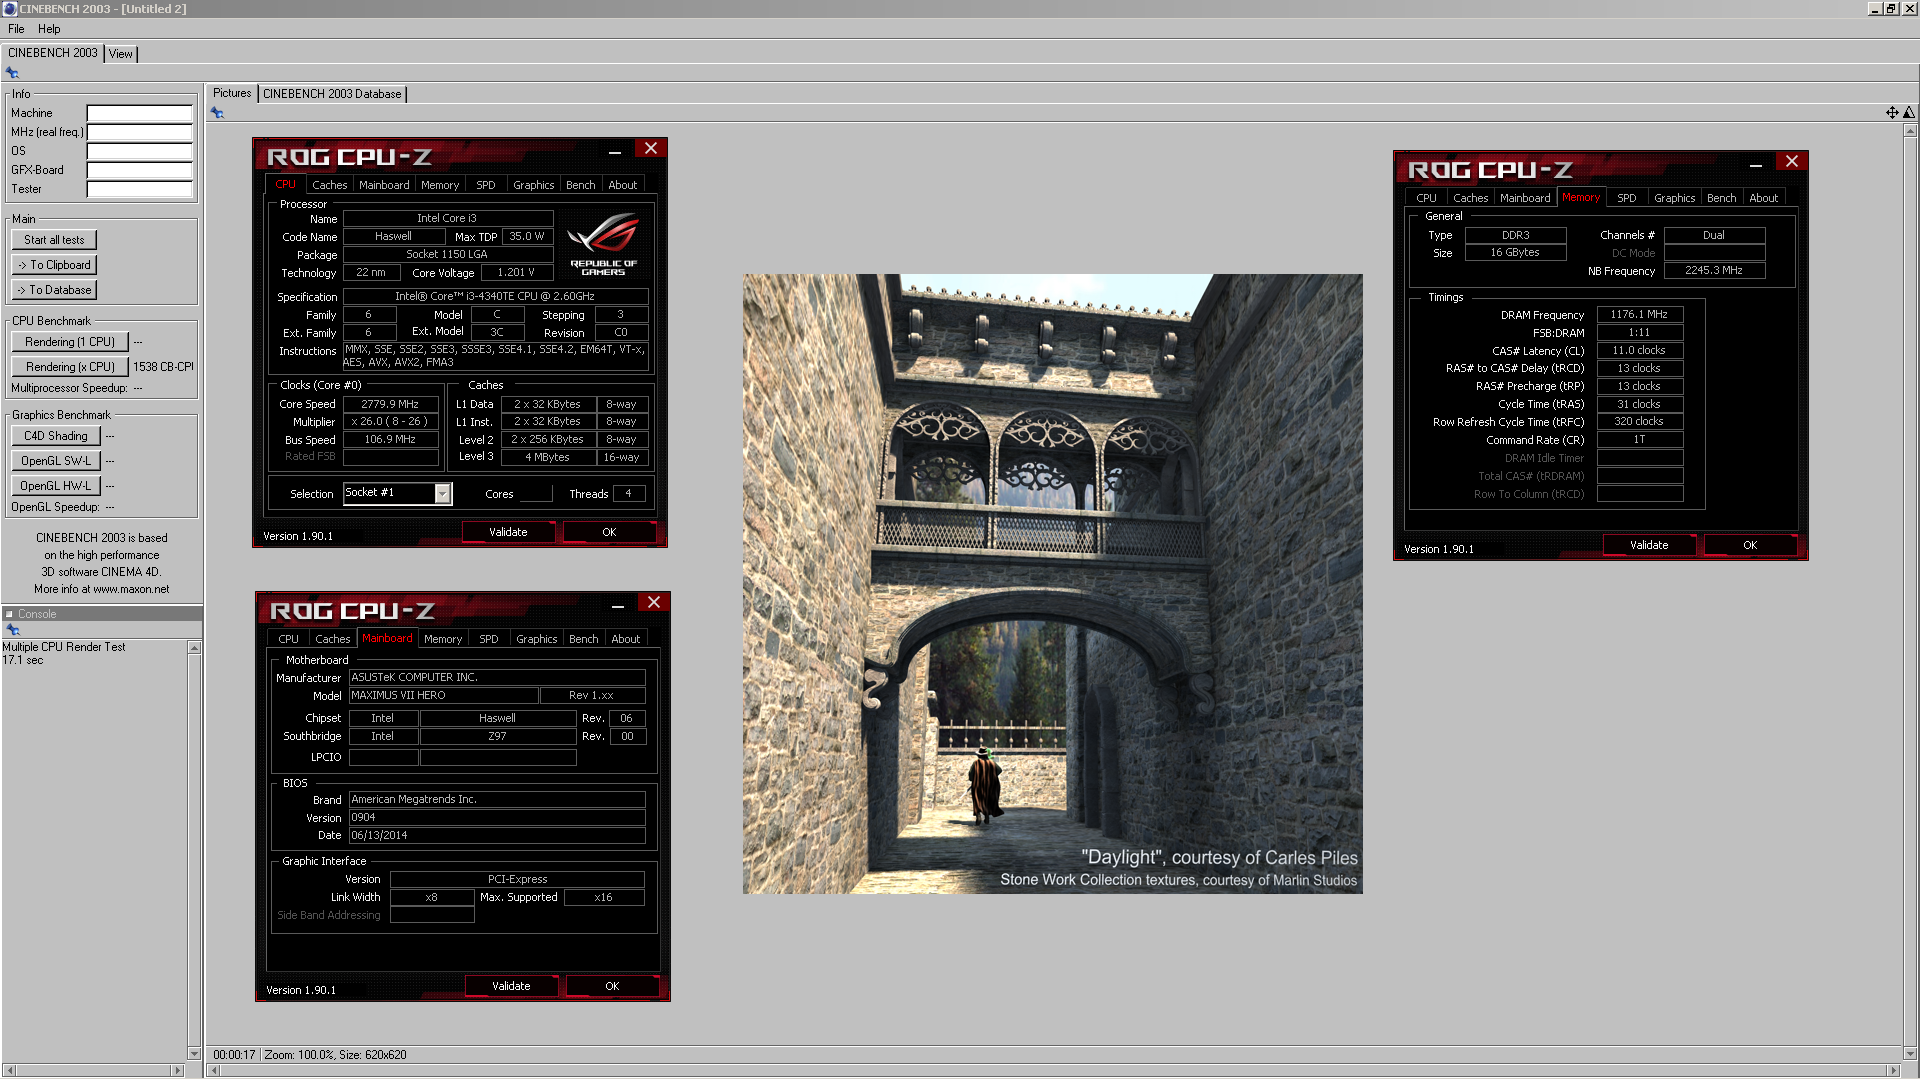Click the i3-4340TE specification field
The width and height of the screenshot is (1920, 1080).
pyautogui.click(x=495, y=296)
